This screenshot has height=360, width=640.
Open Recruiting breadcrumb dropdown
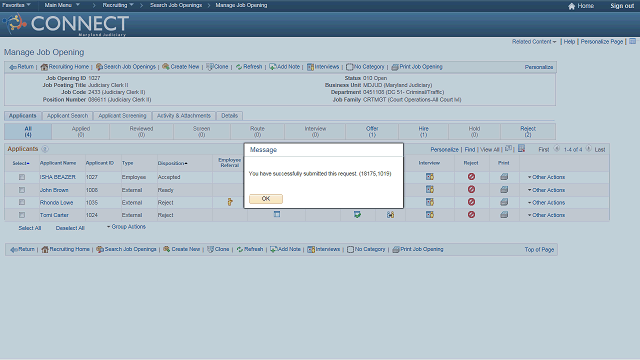[x=118, y=5]
